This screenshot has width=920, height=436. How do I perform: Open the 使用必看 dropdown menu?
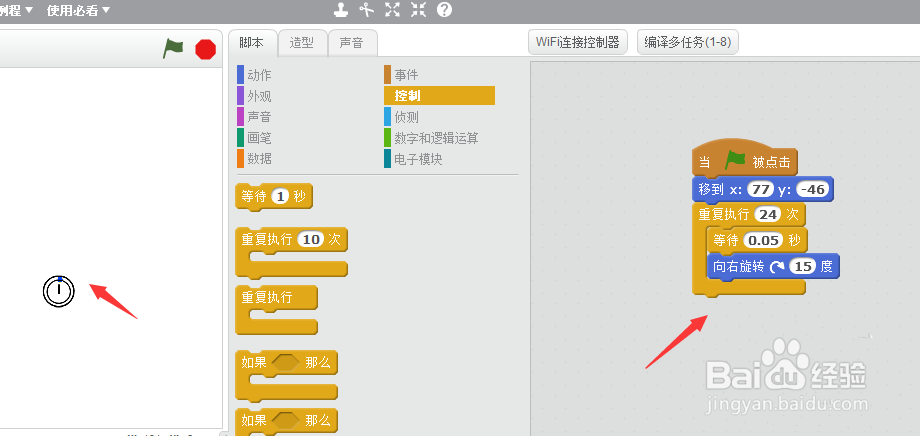[x=79, y=10]
